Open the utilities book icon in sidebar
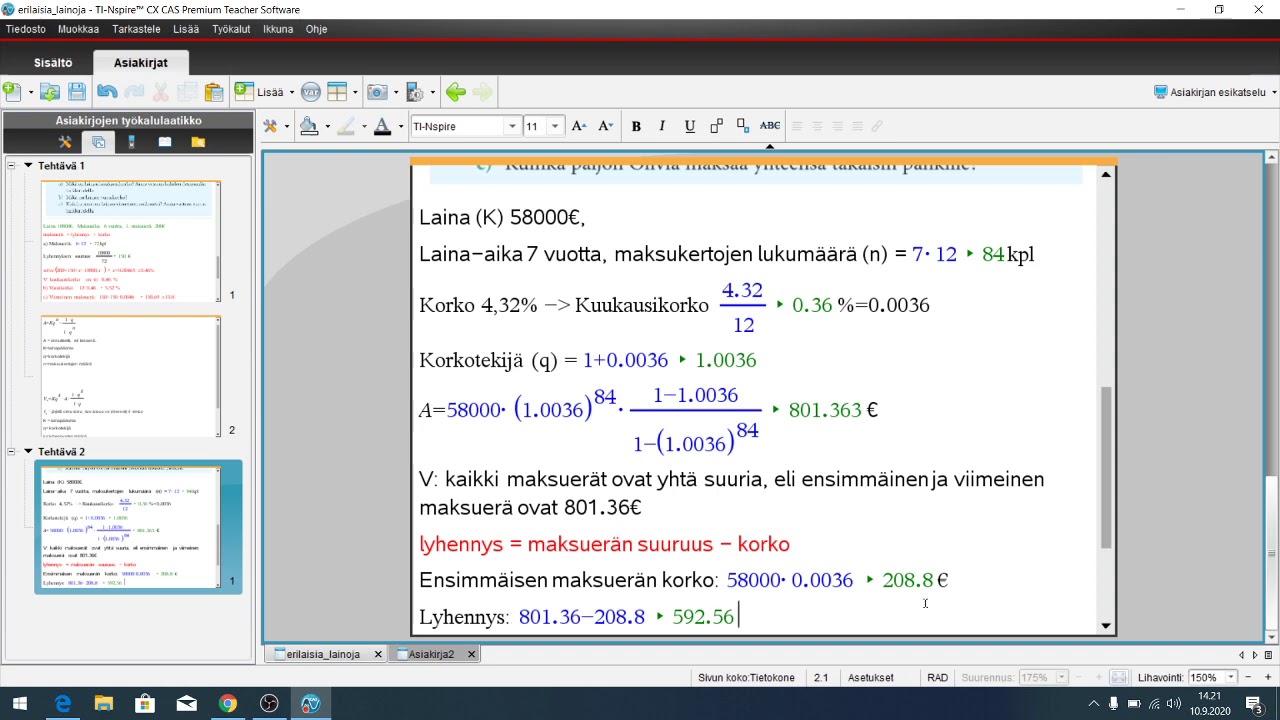This screenshot has height=720, width=1280. click(x=165, y=142)
